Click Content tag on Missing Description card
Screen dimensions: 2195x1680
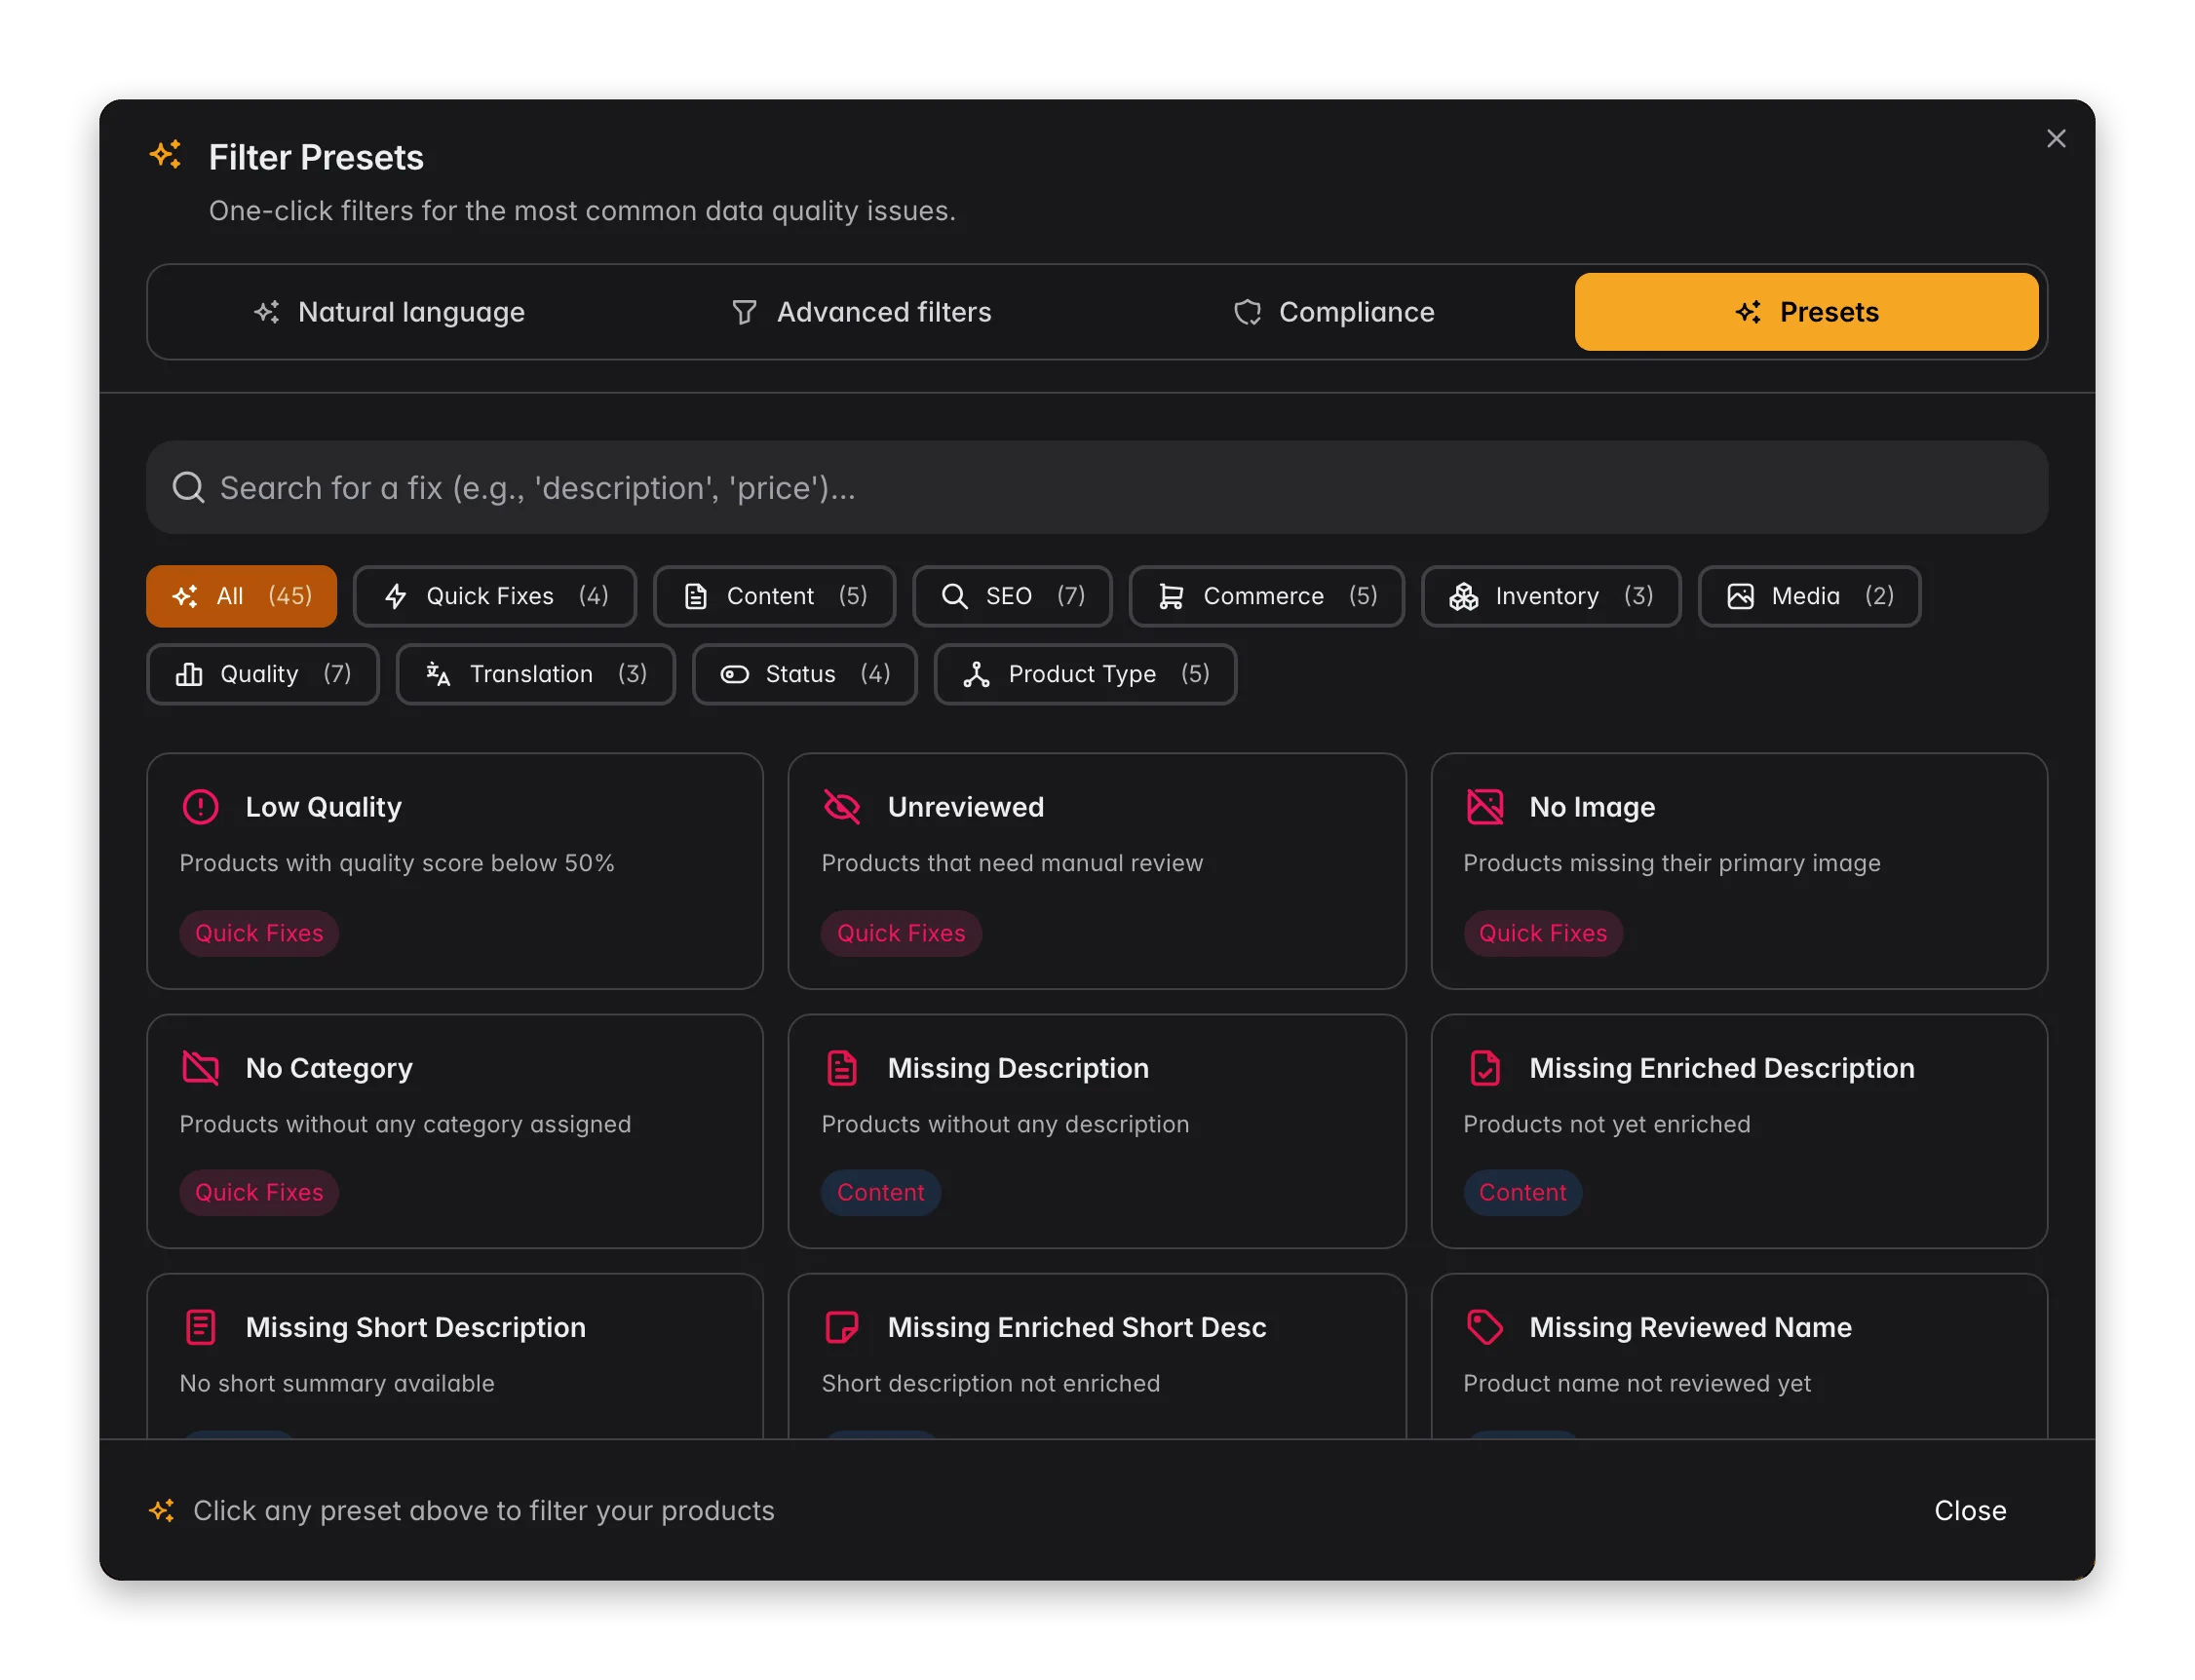880,1192
